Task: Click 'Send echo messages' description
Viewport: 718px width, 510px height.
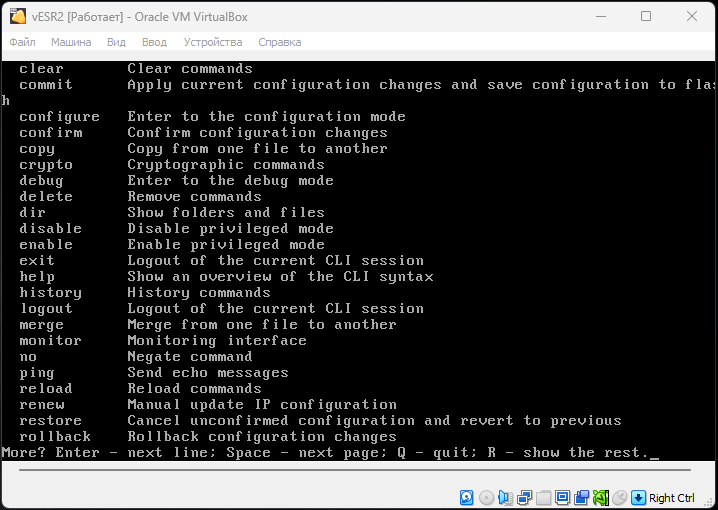Action: tap(208, 373)
